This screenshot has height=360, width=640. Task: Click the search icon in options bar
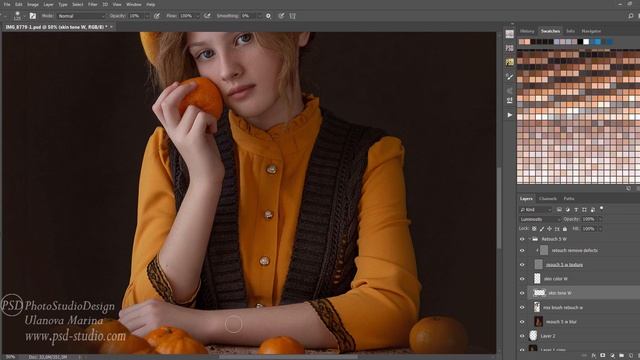[x=631, y=16]
